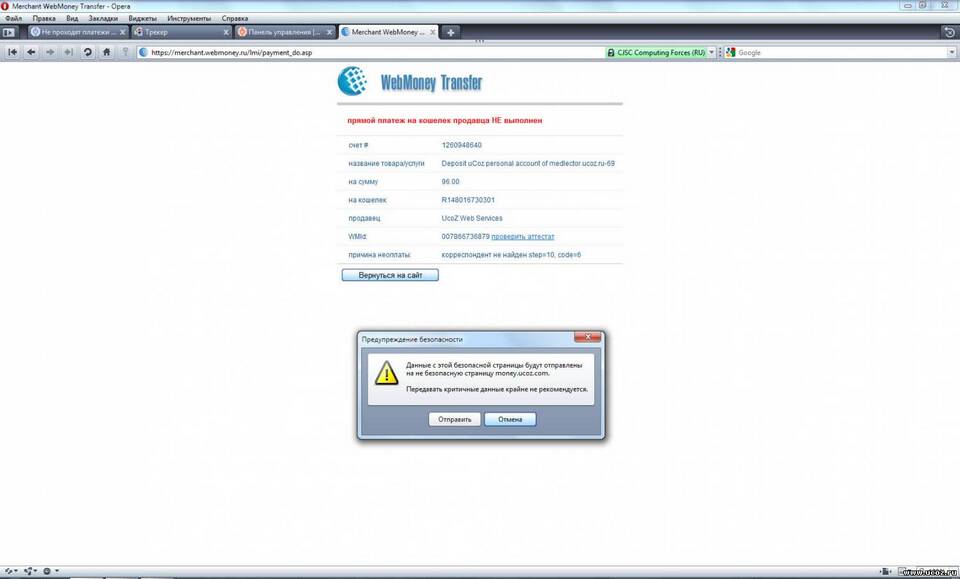Click the WebMoney globe logo

point(352,81)
